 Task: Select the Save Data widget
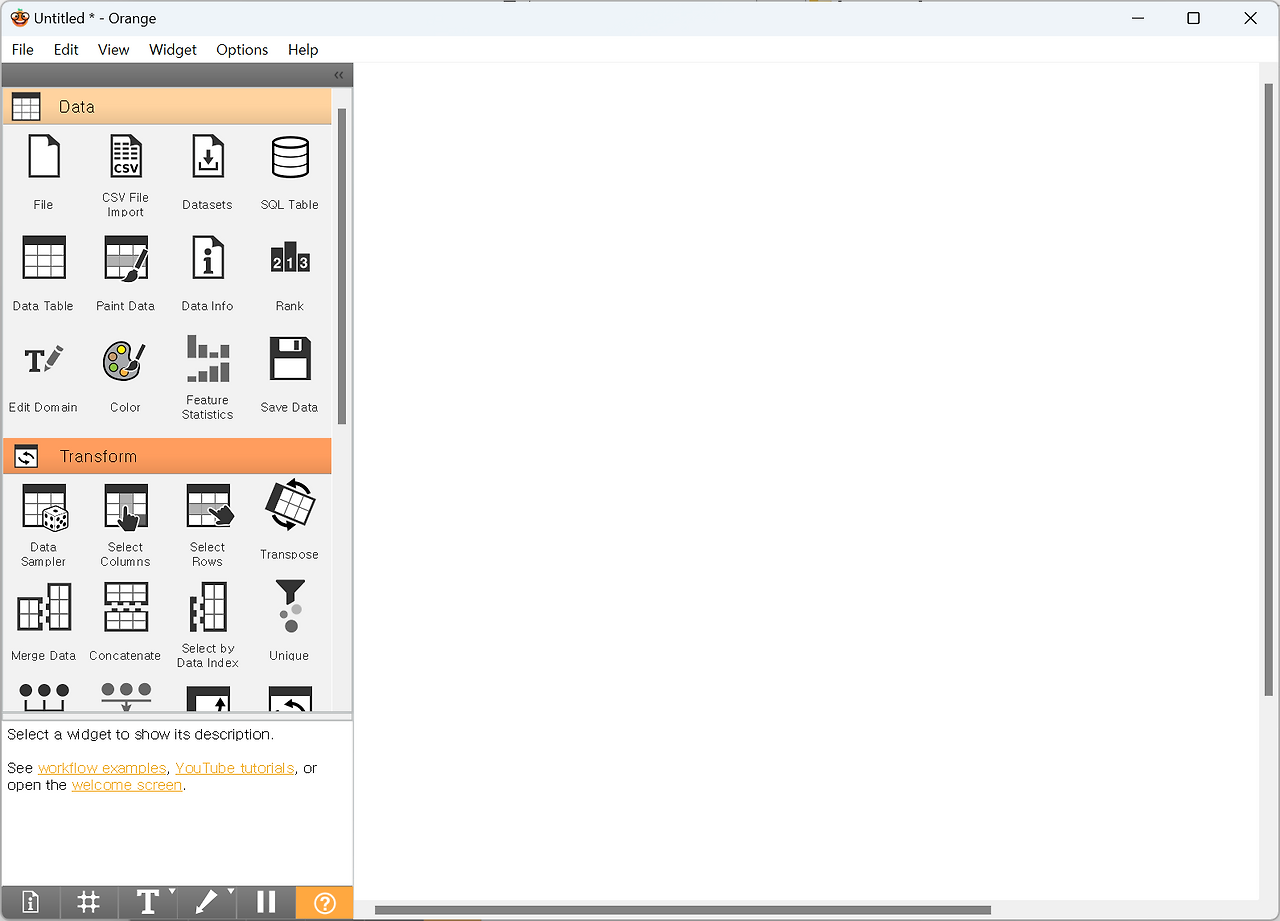tap(290, 359)
